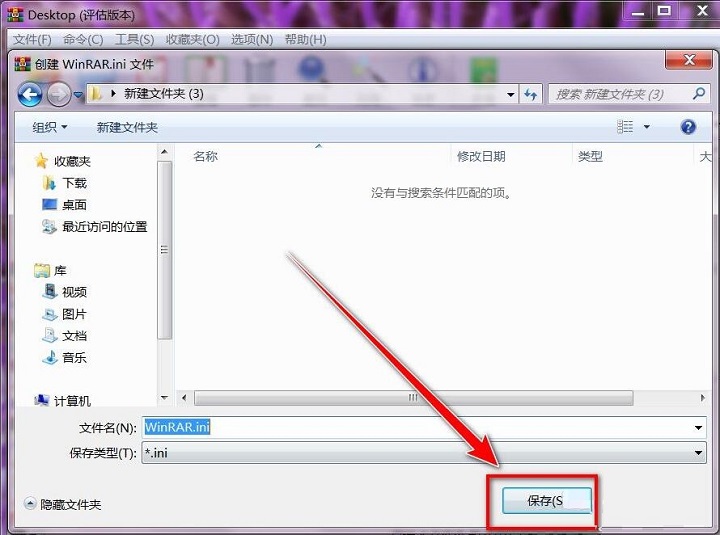Click the 保存 button
The height and width of the screenshot is (535, 720).
pos(546,501)
